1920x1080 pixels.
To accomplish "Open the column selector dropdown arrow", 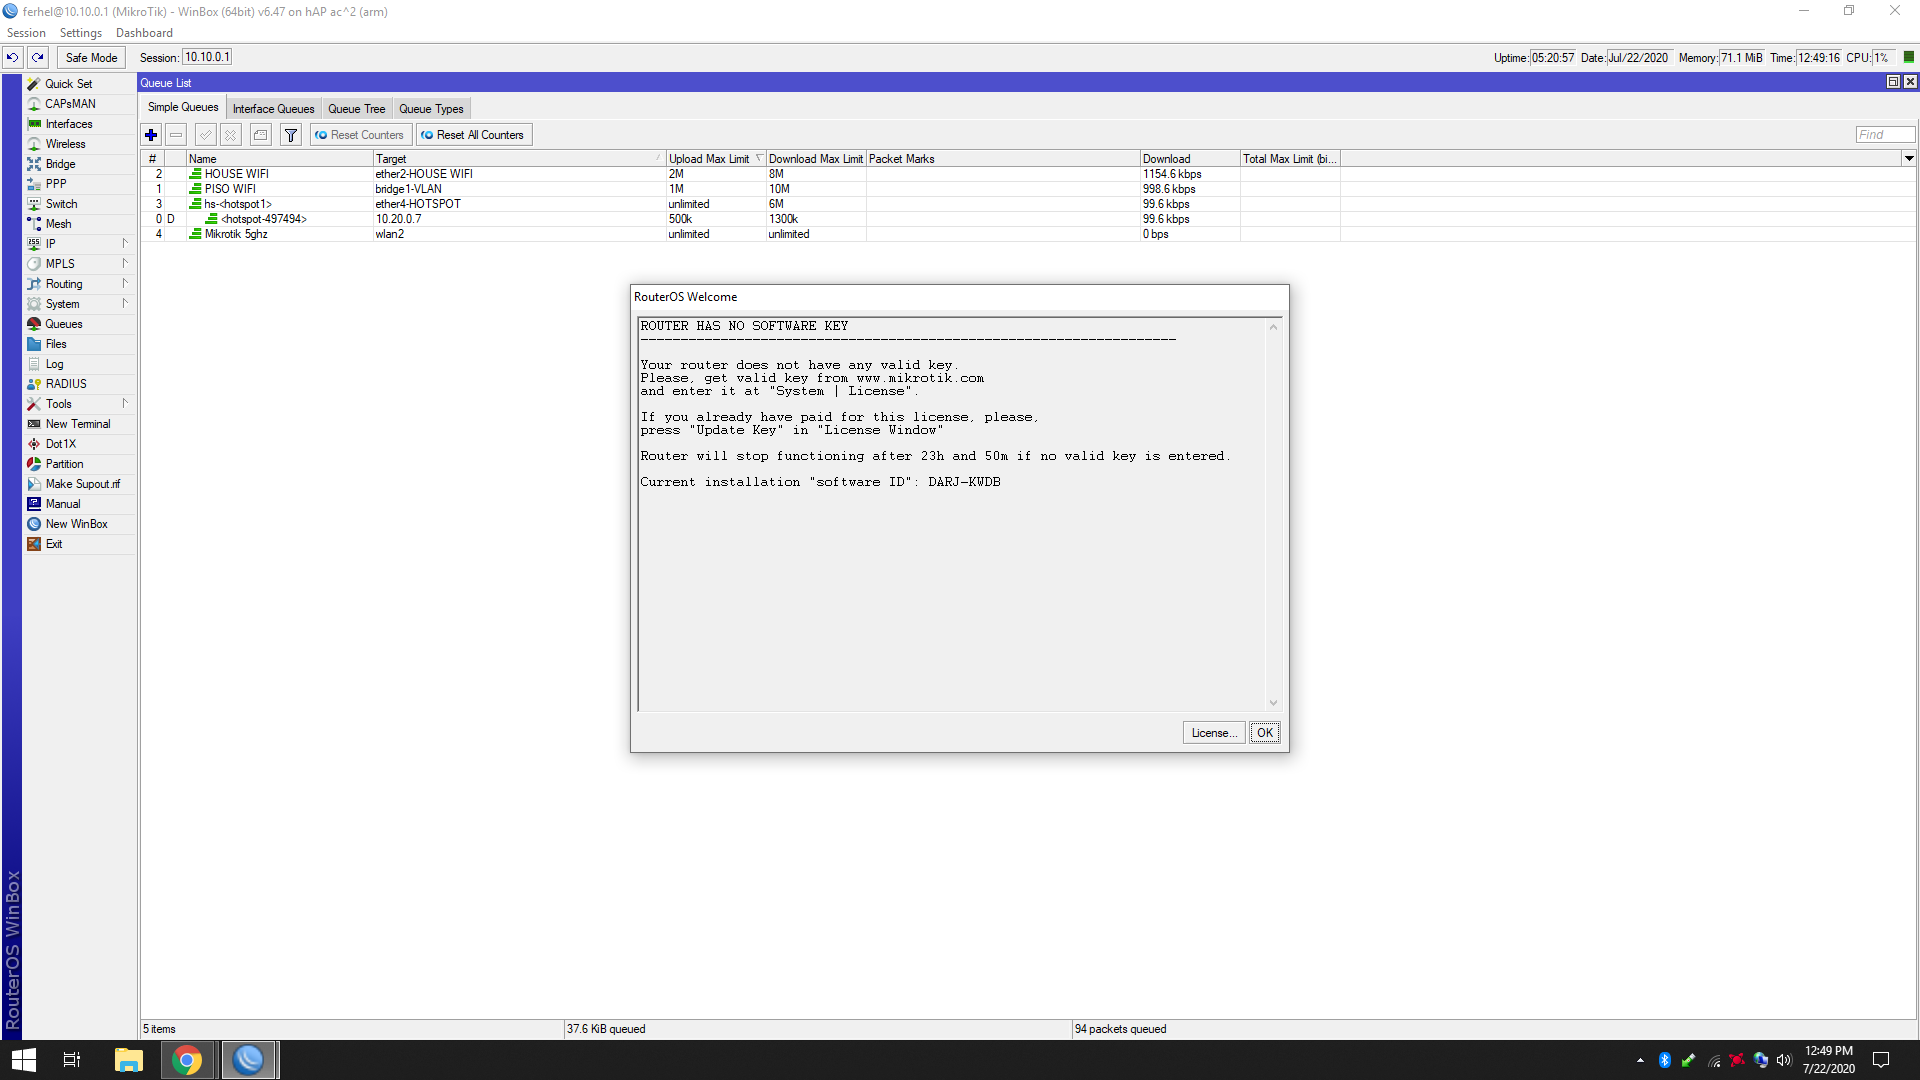I will pyautogui.click(x=1909, y=158).
